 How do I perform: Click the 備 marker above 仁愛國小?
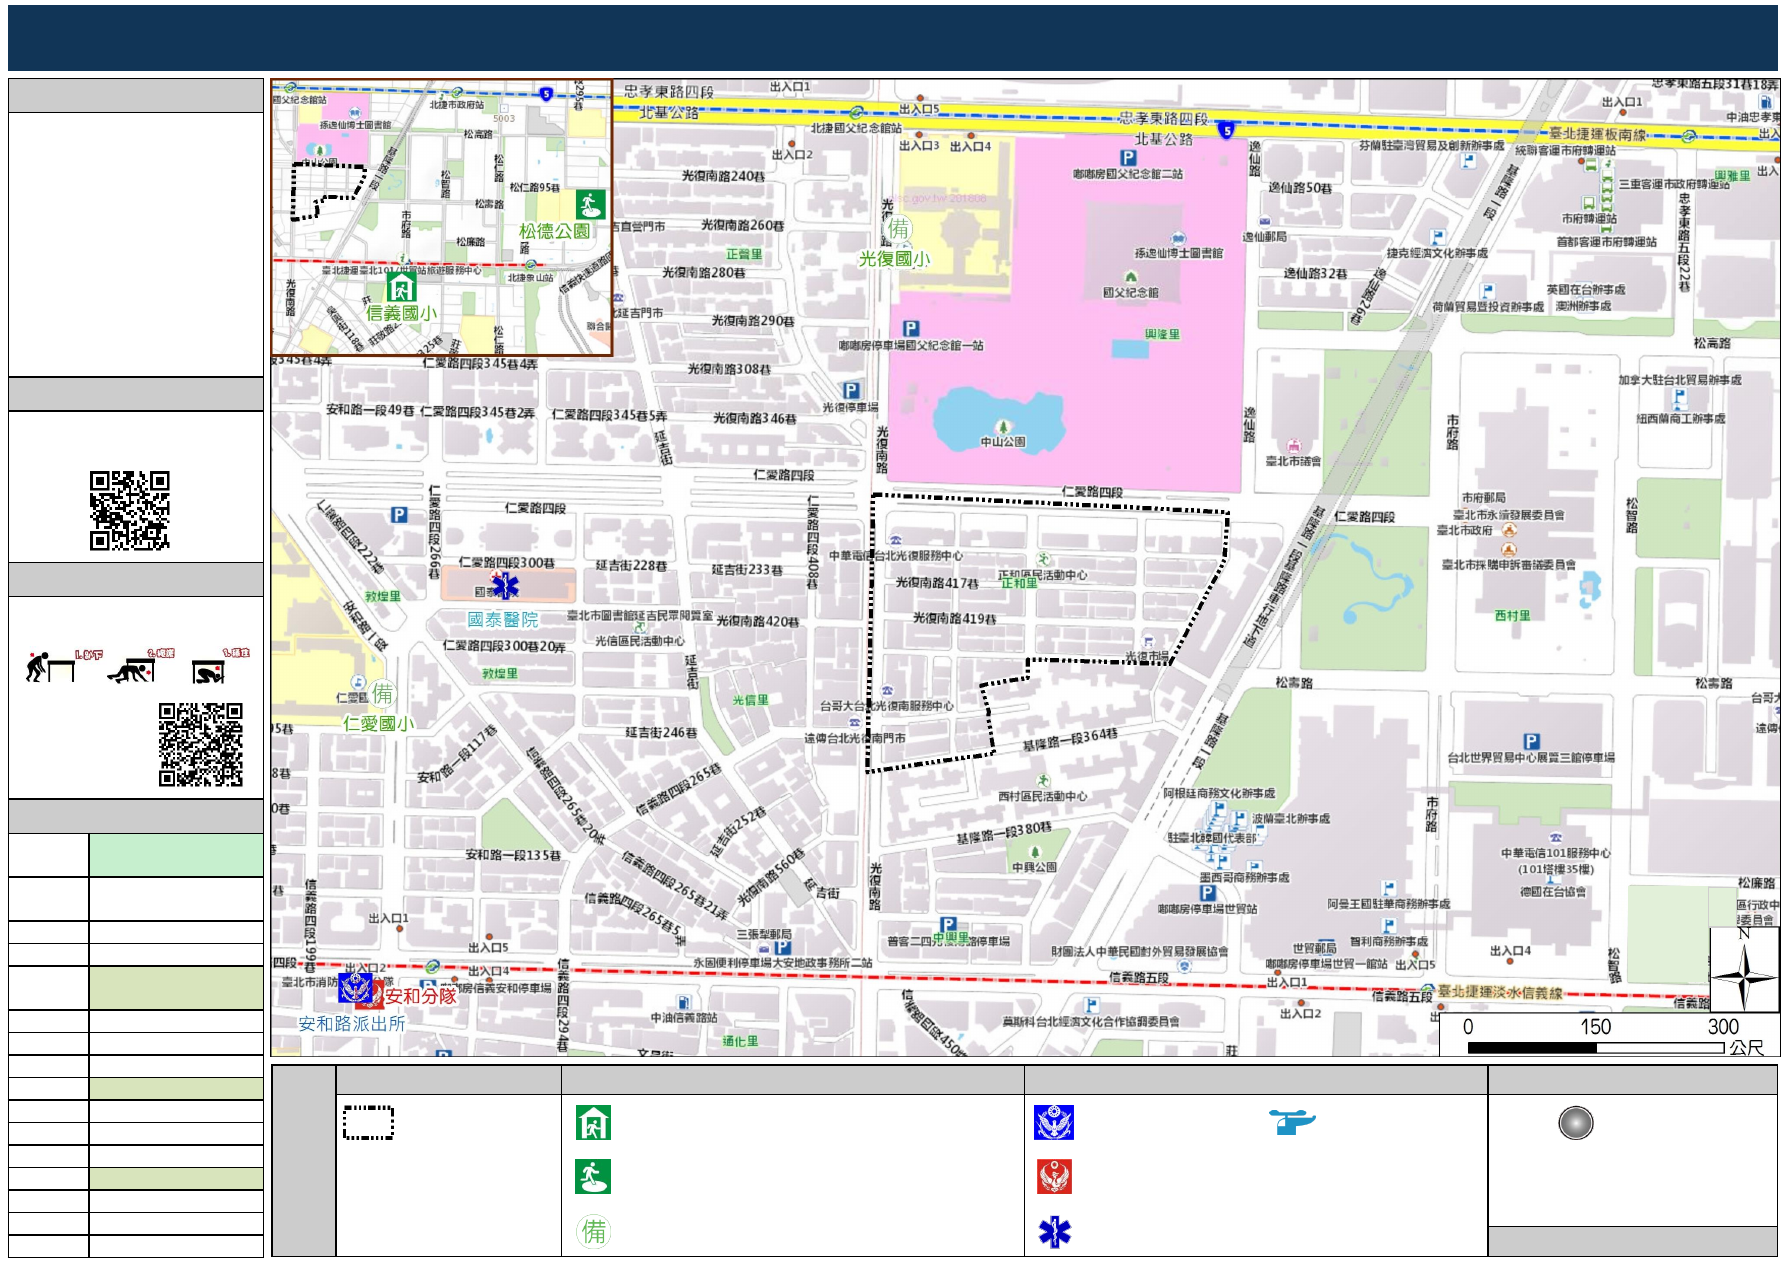tap(383, 693)
